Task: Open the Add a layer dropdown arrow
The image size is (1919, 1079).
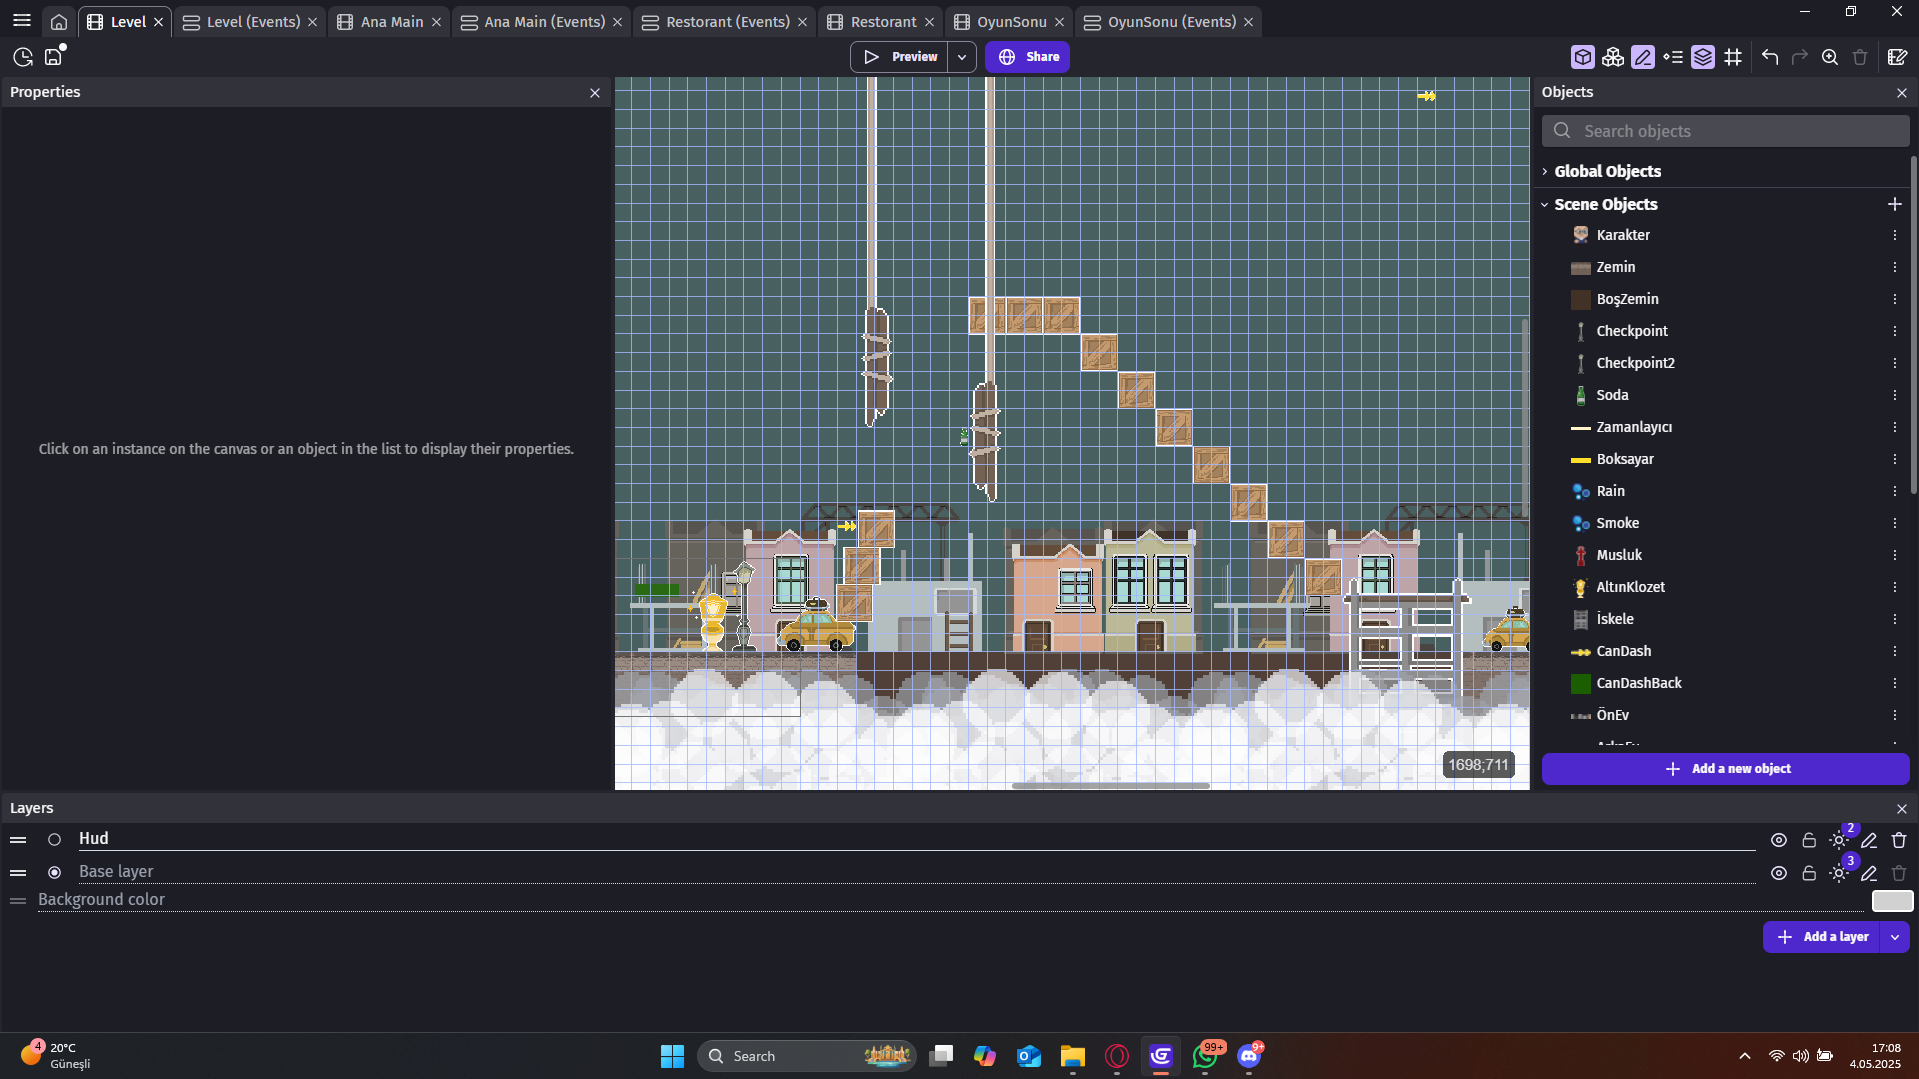Action: point(1895,937)
